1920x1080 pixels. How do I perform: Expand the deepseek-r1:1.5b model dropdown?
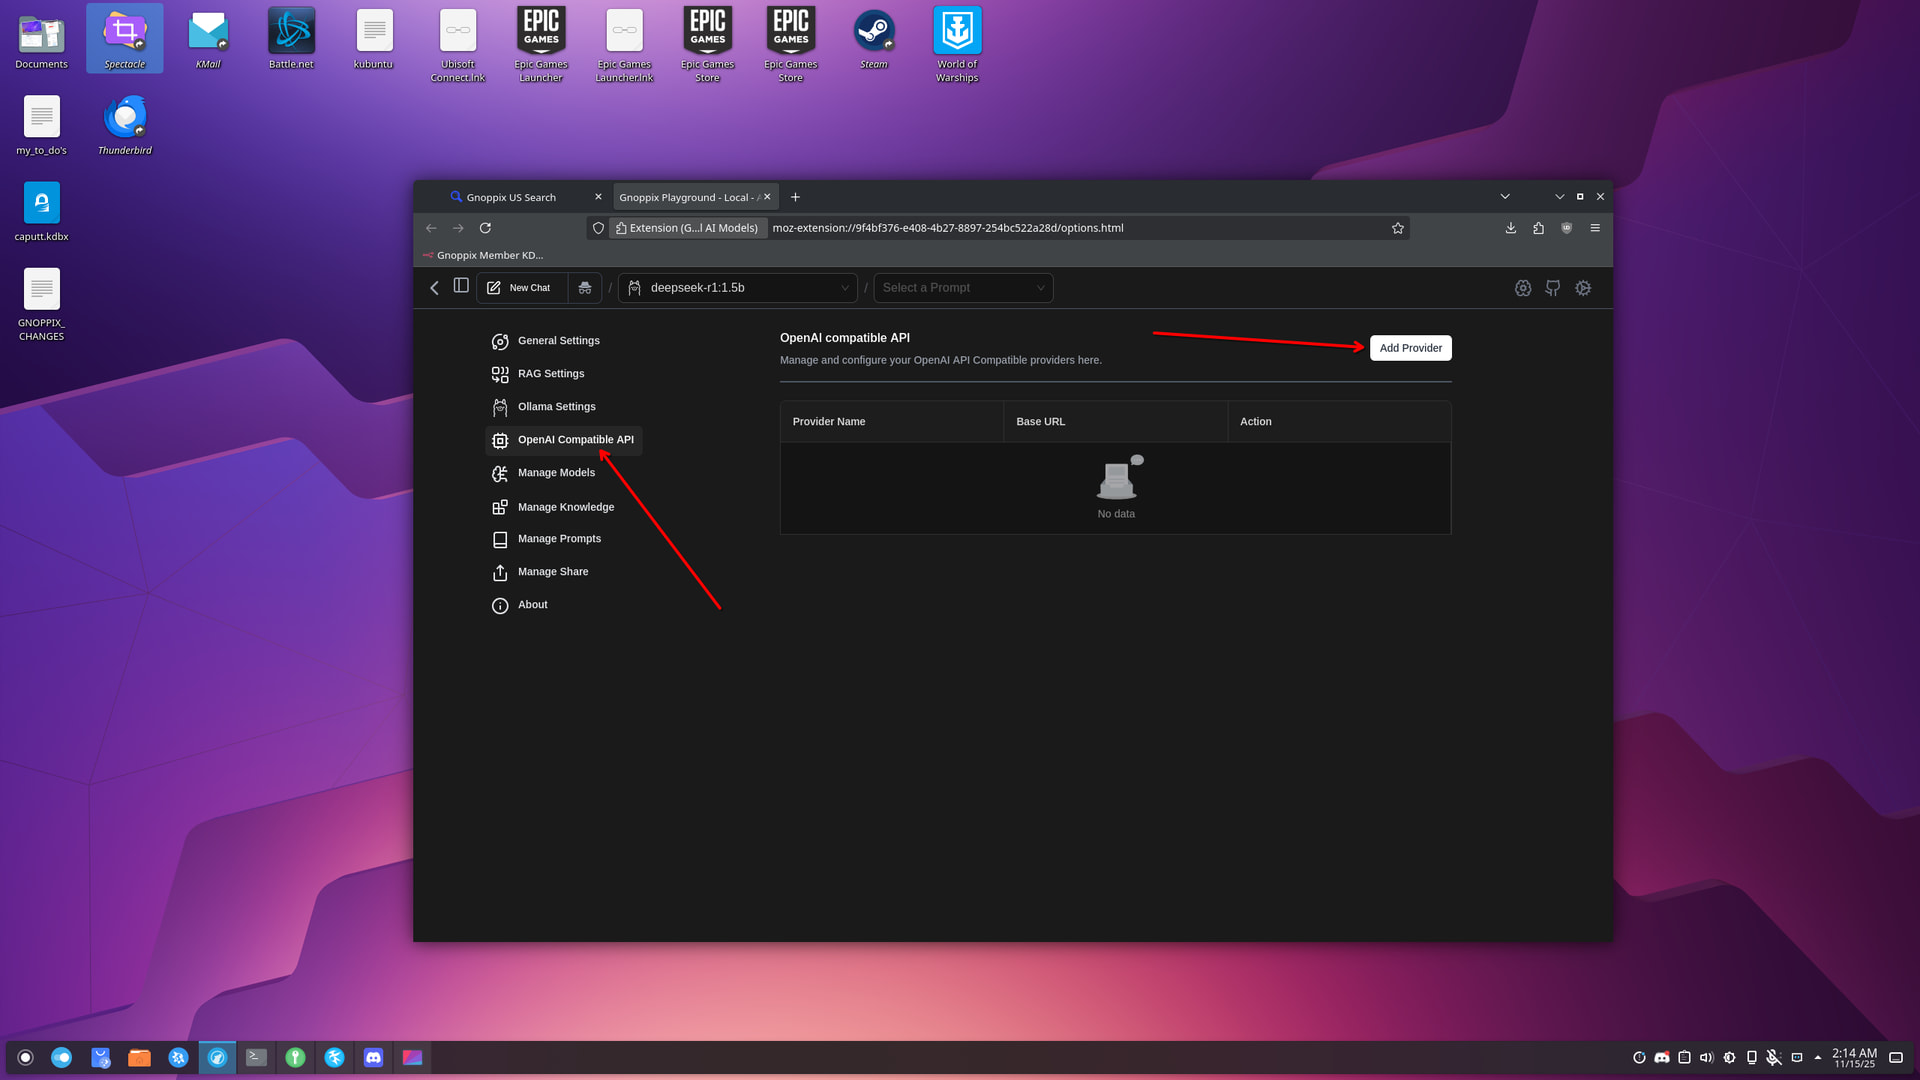click(738, 288)
